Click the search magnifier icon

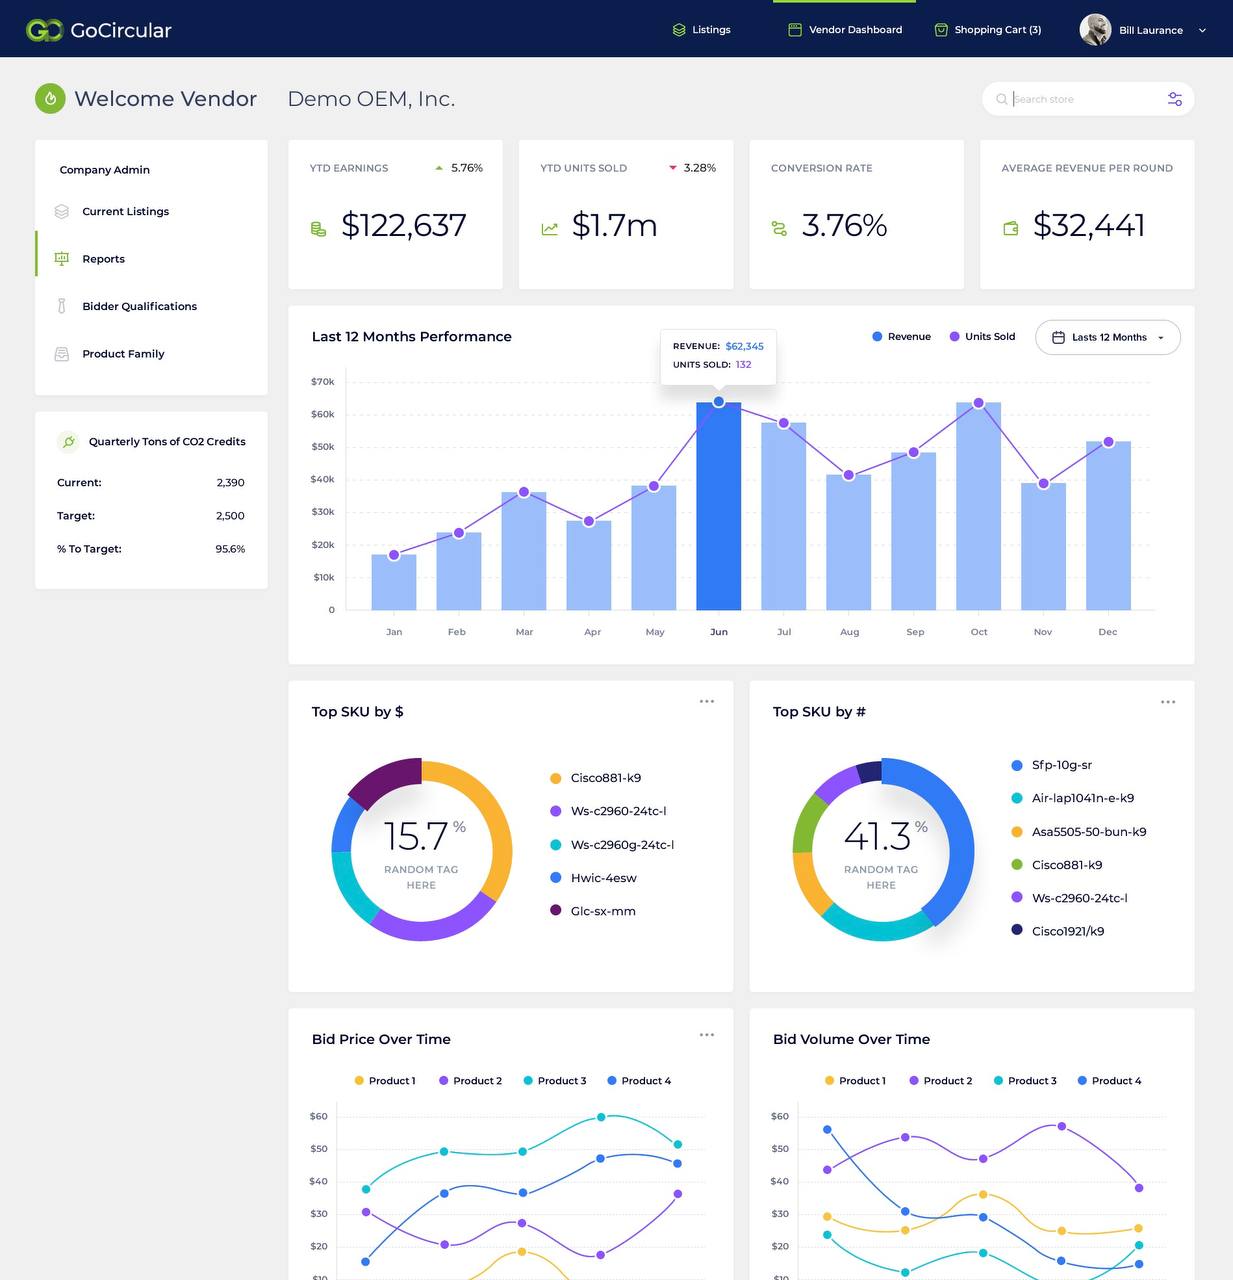[1002, 99]
